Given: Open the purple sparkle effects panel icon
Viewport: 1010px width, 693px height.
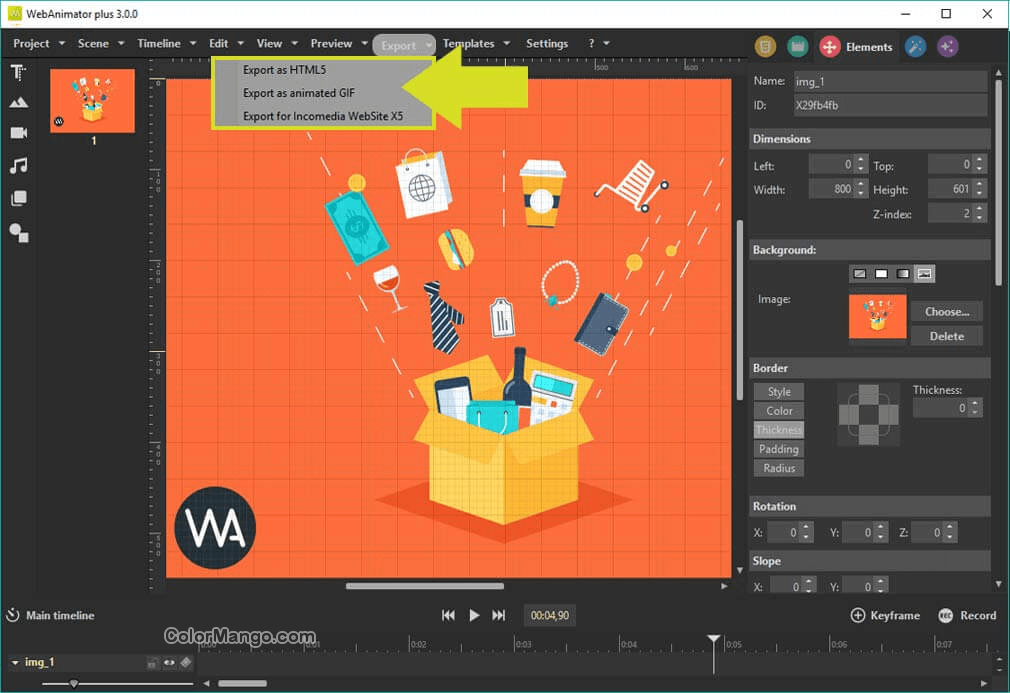Looking at the screenshot, I should point(947,46).
